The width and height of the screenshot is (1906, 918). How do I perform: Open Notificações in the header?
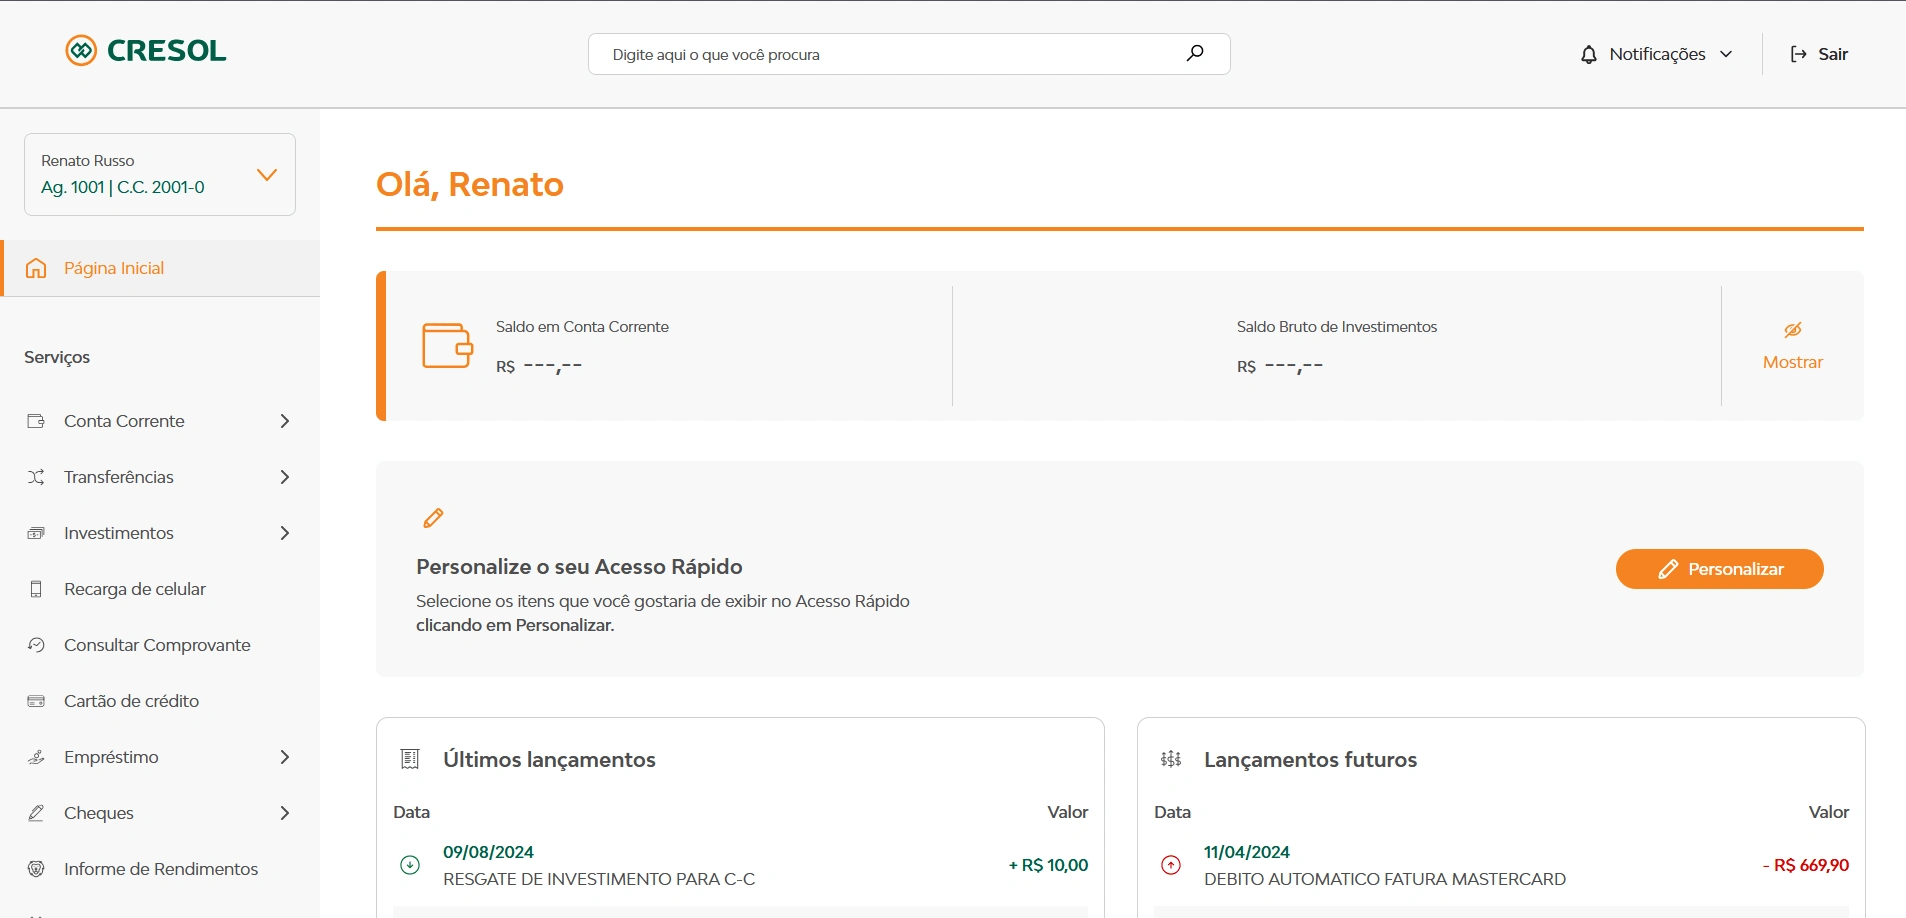(1657, 54)
